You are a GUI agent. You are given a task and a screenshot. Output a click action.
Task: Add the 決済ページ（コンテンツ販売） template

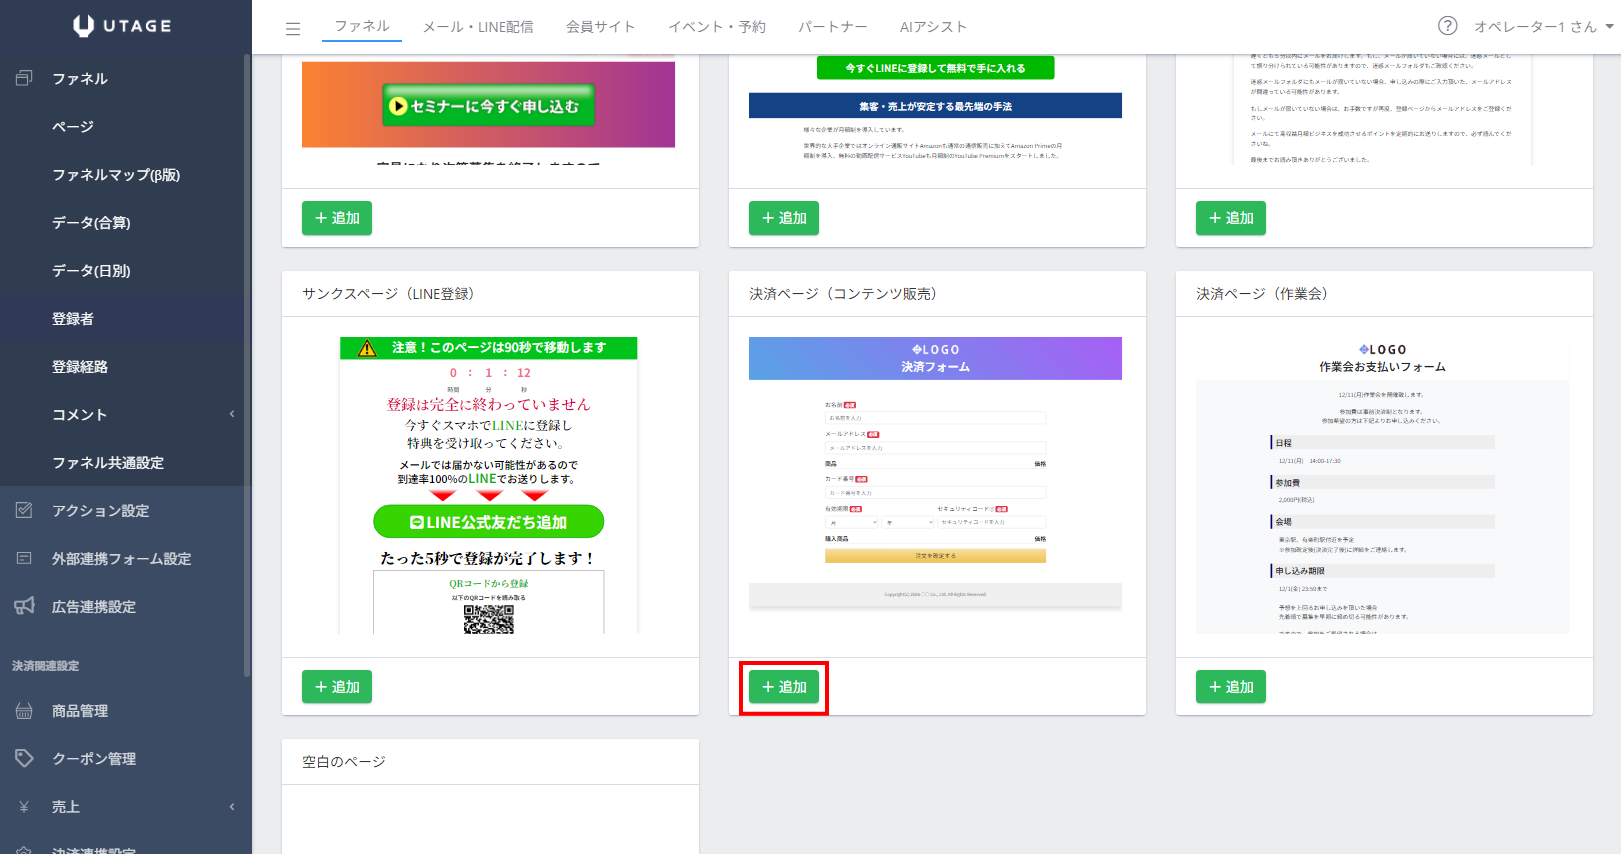coord(784,687)
